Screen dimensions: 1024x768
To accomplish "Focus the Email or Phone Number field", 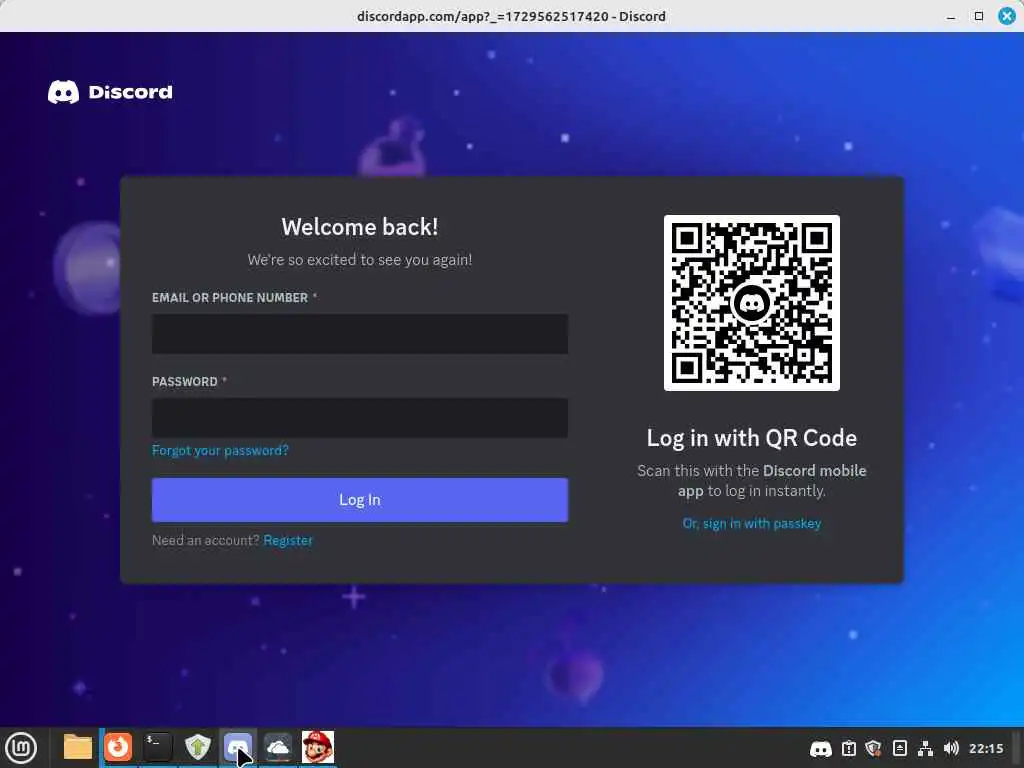I will click(360, 334).
